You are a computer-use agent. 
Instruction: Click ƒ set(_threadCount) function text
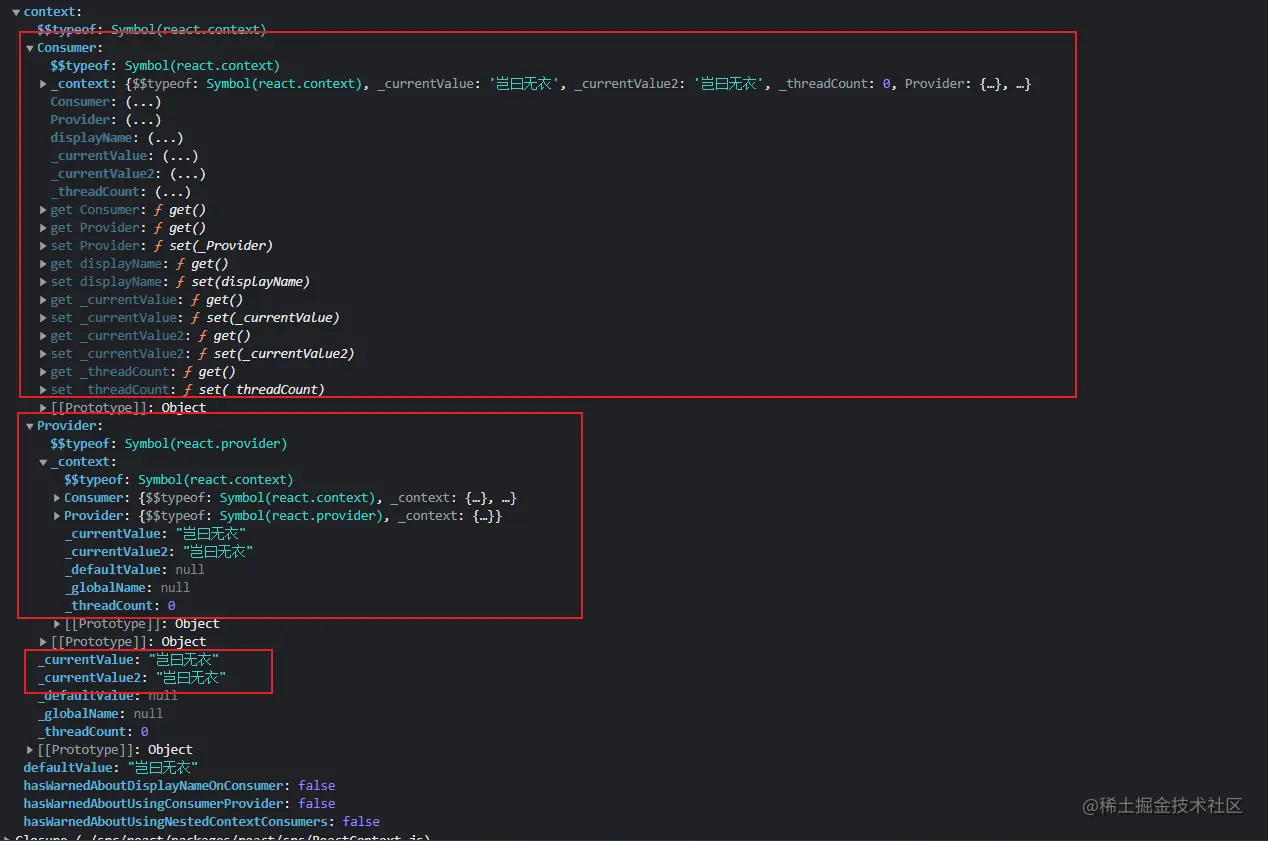point(254,390)
